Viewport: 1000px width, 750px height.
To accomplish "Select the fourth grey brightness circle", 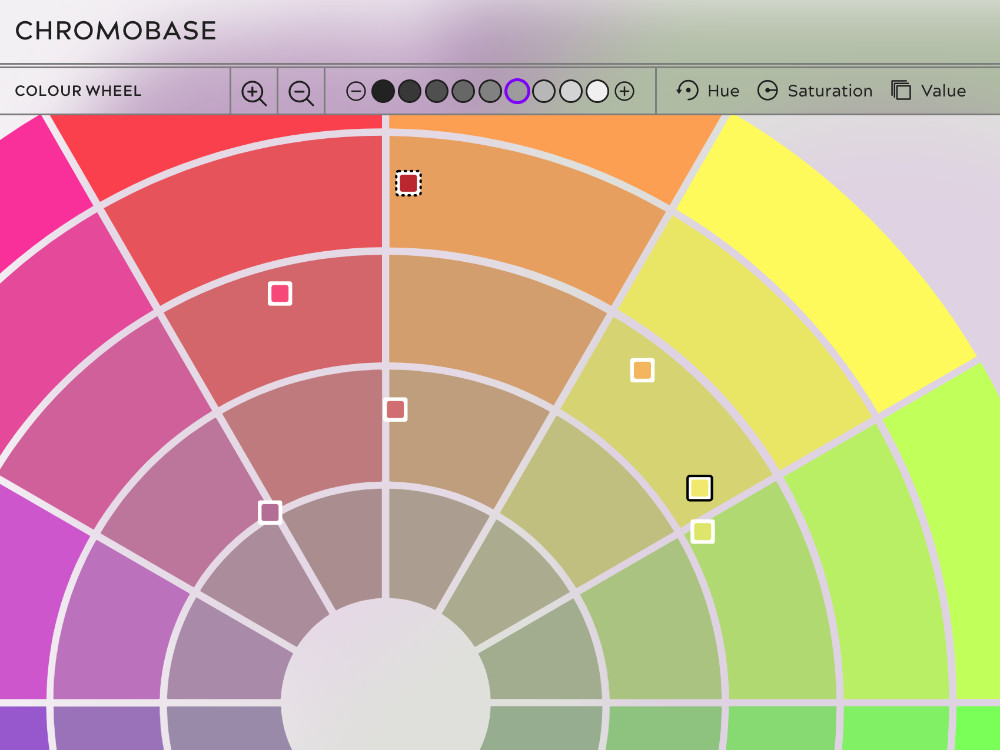I will point(463,91).
